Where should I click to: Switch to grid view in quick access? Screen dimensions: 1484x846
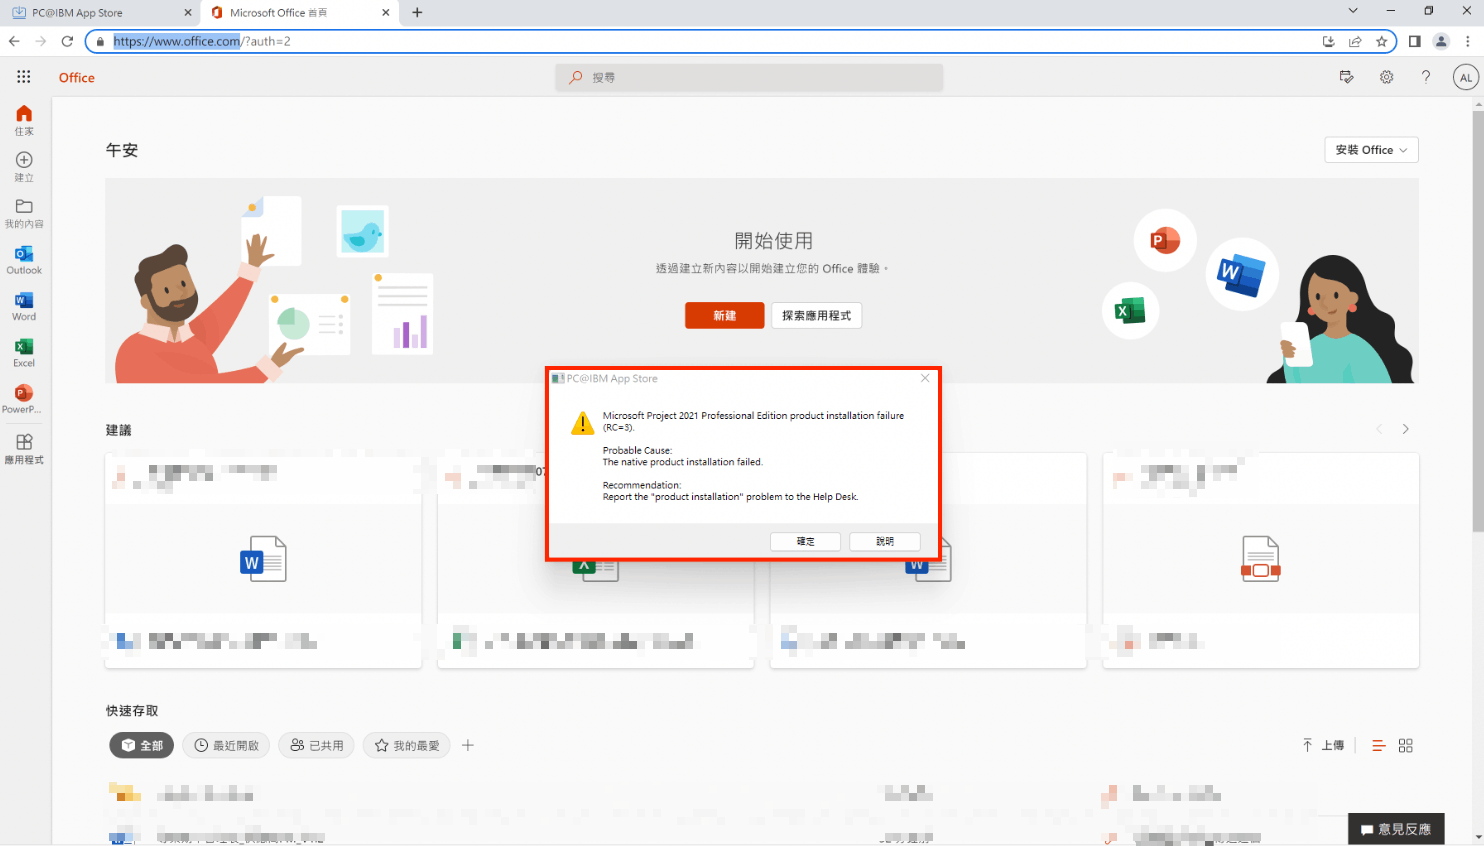(1406, 746)
